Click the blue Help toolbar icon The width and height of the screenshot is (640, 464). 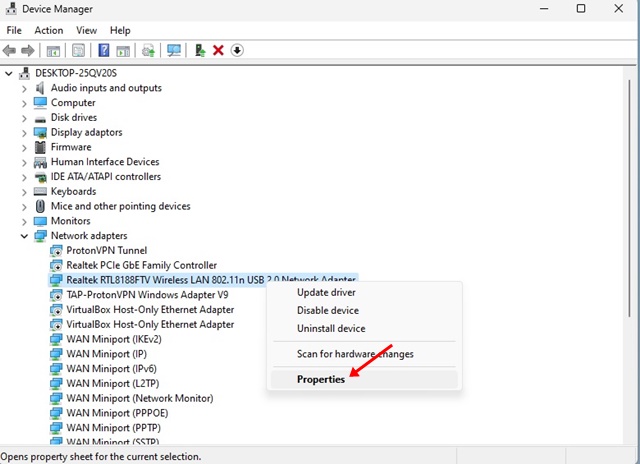(x=104, y=51)
